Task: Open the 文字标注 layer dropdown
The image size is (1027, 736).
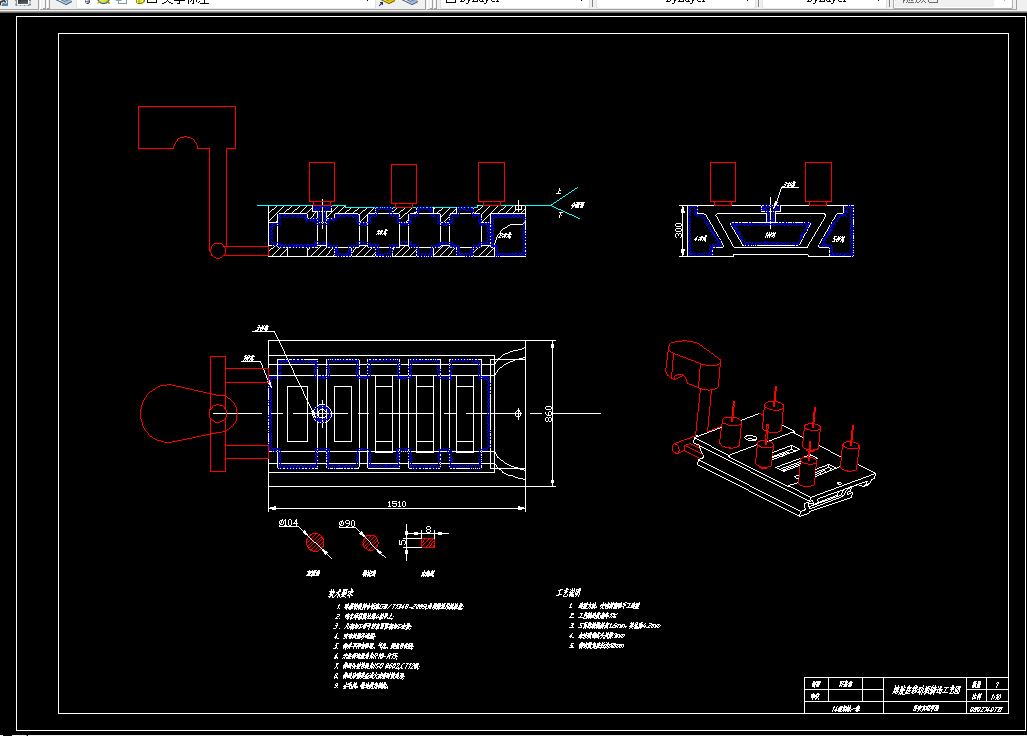Action: click(x=226, y=2)
